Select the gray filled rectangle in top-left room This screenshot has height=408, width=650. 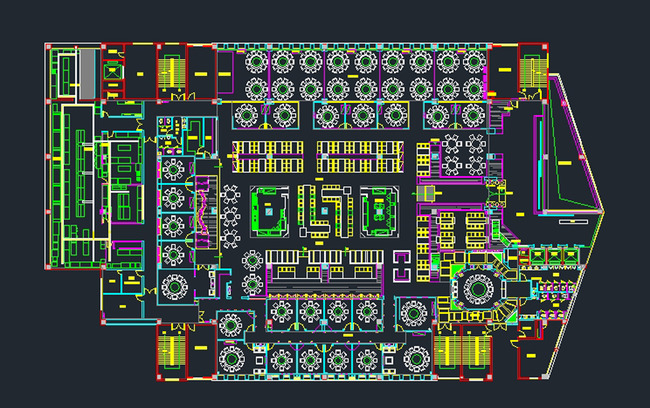[x=87, y=74]
